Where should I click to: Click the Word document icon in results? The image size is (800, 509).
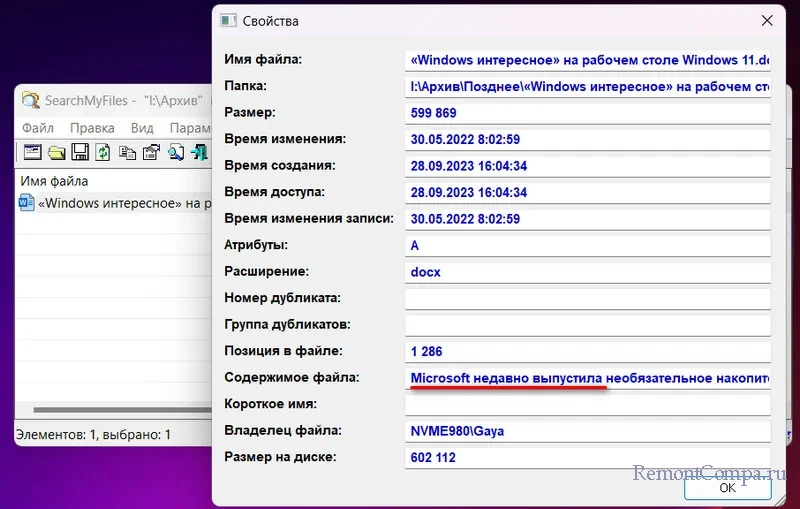[27, 203]
